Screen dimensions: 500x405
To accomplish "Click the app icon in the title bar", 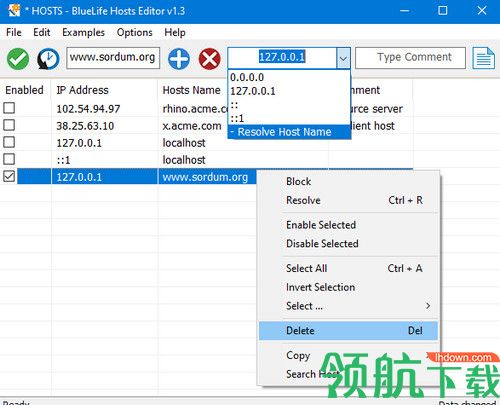I will pos(14,11).
